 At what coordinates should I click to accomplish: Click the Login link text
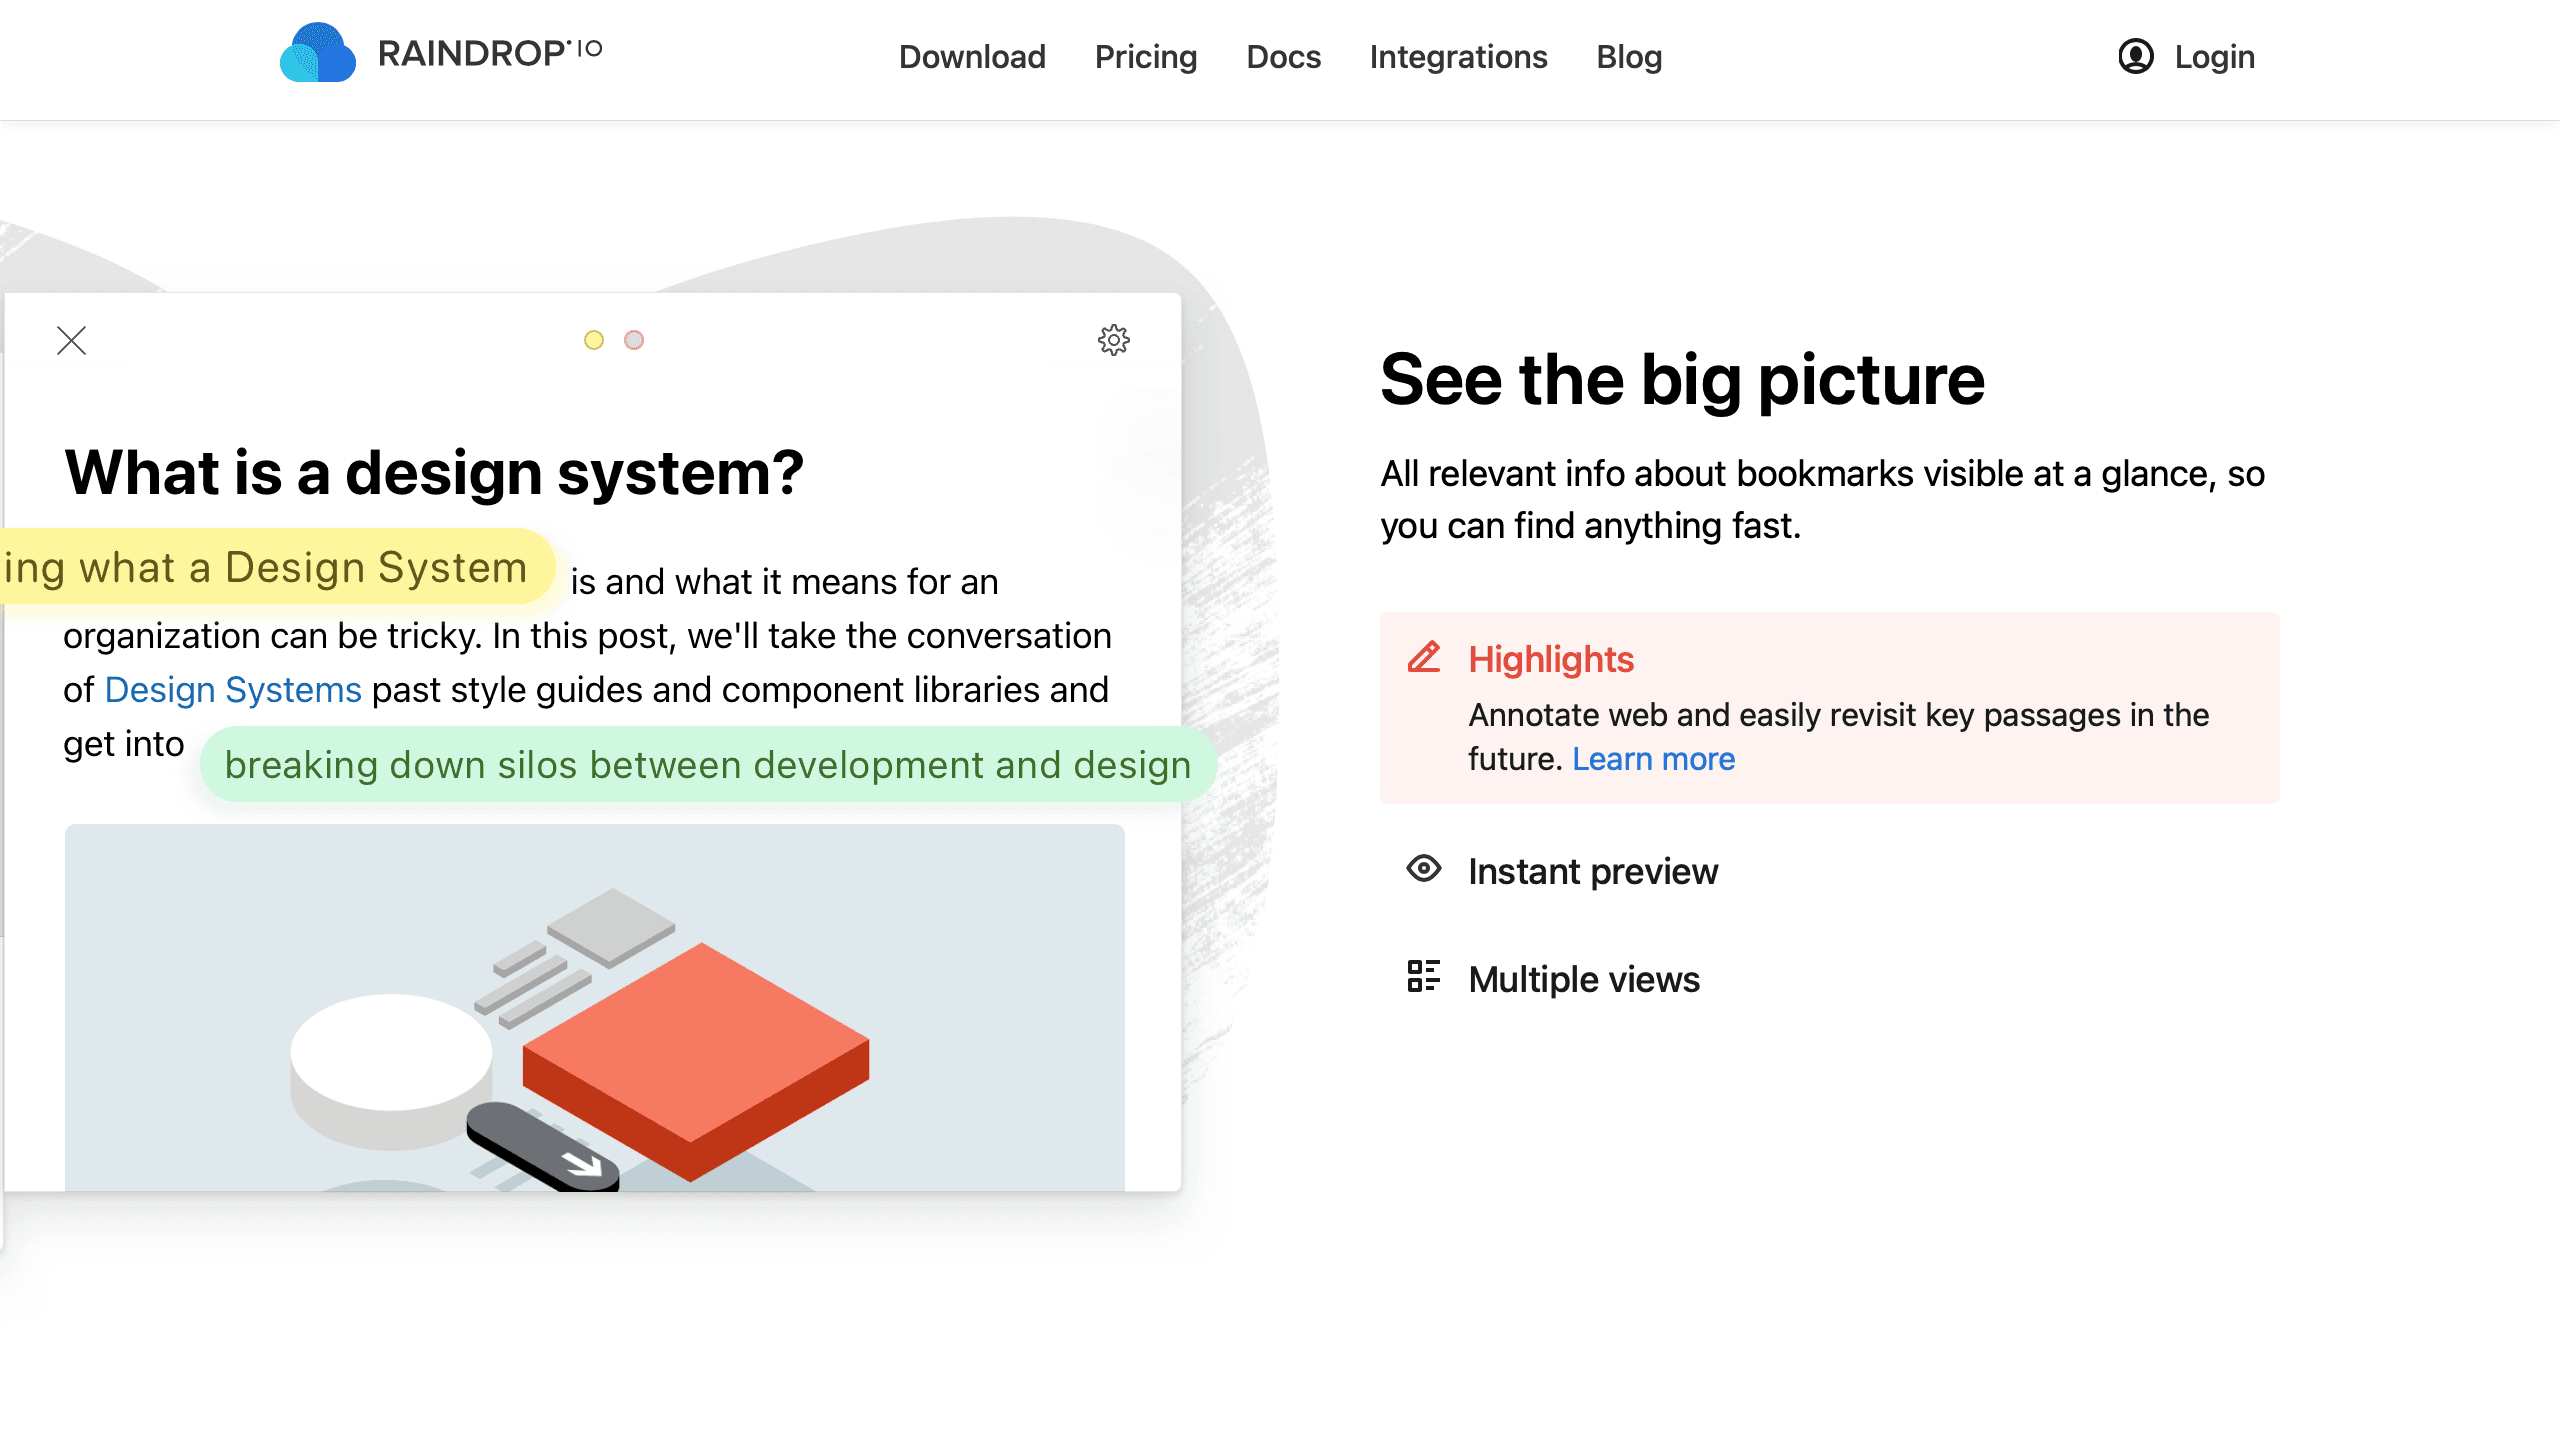tap(2215, 57)
